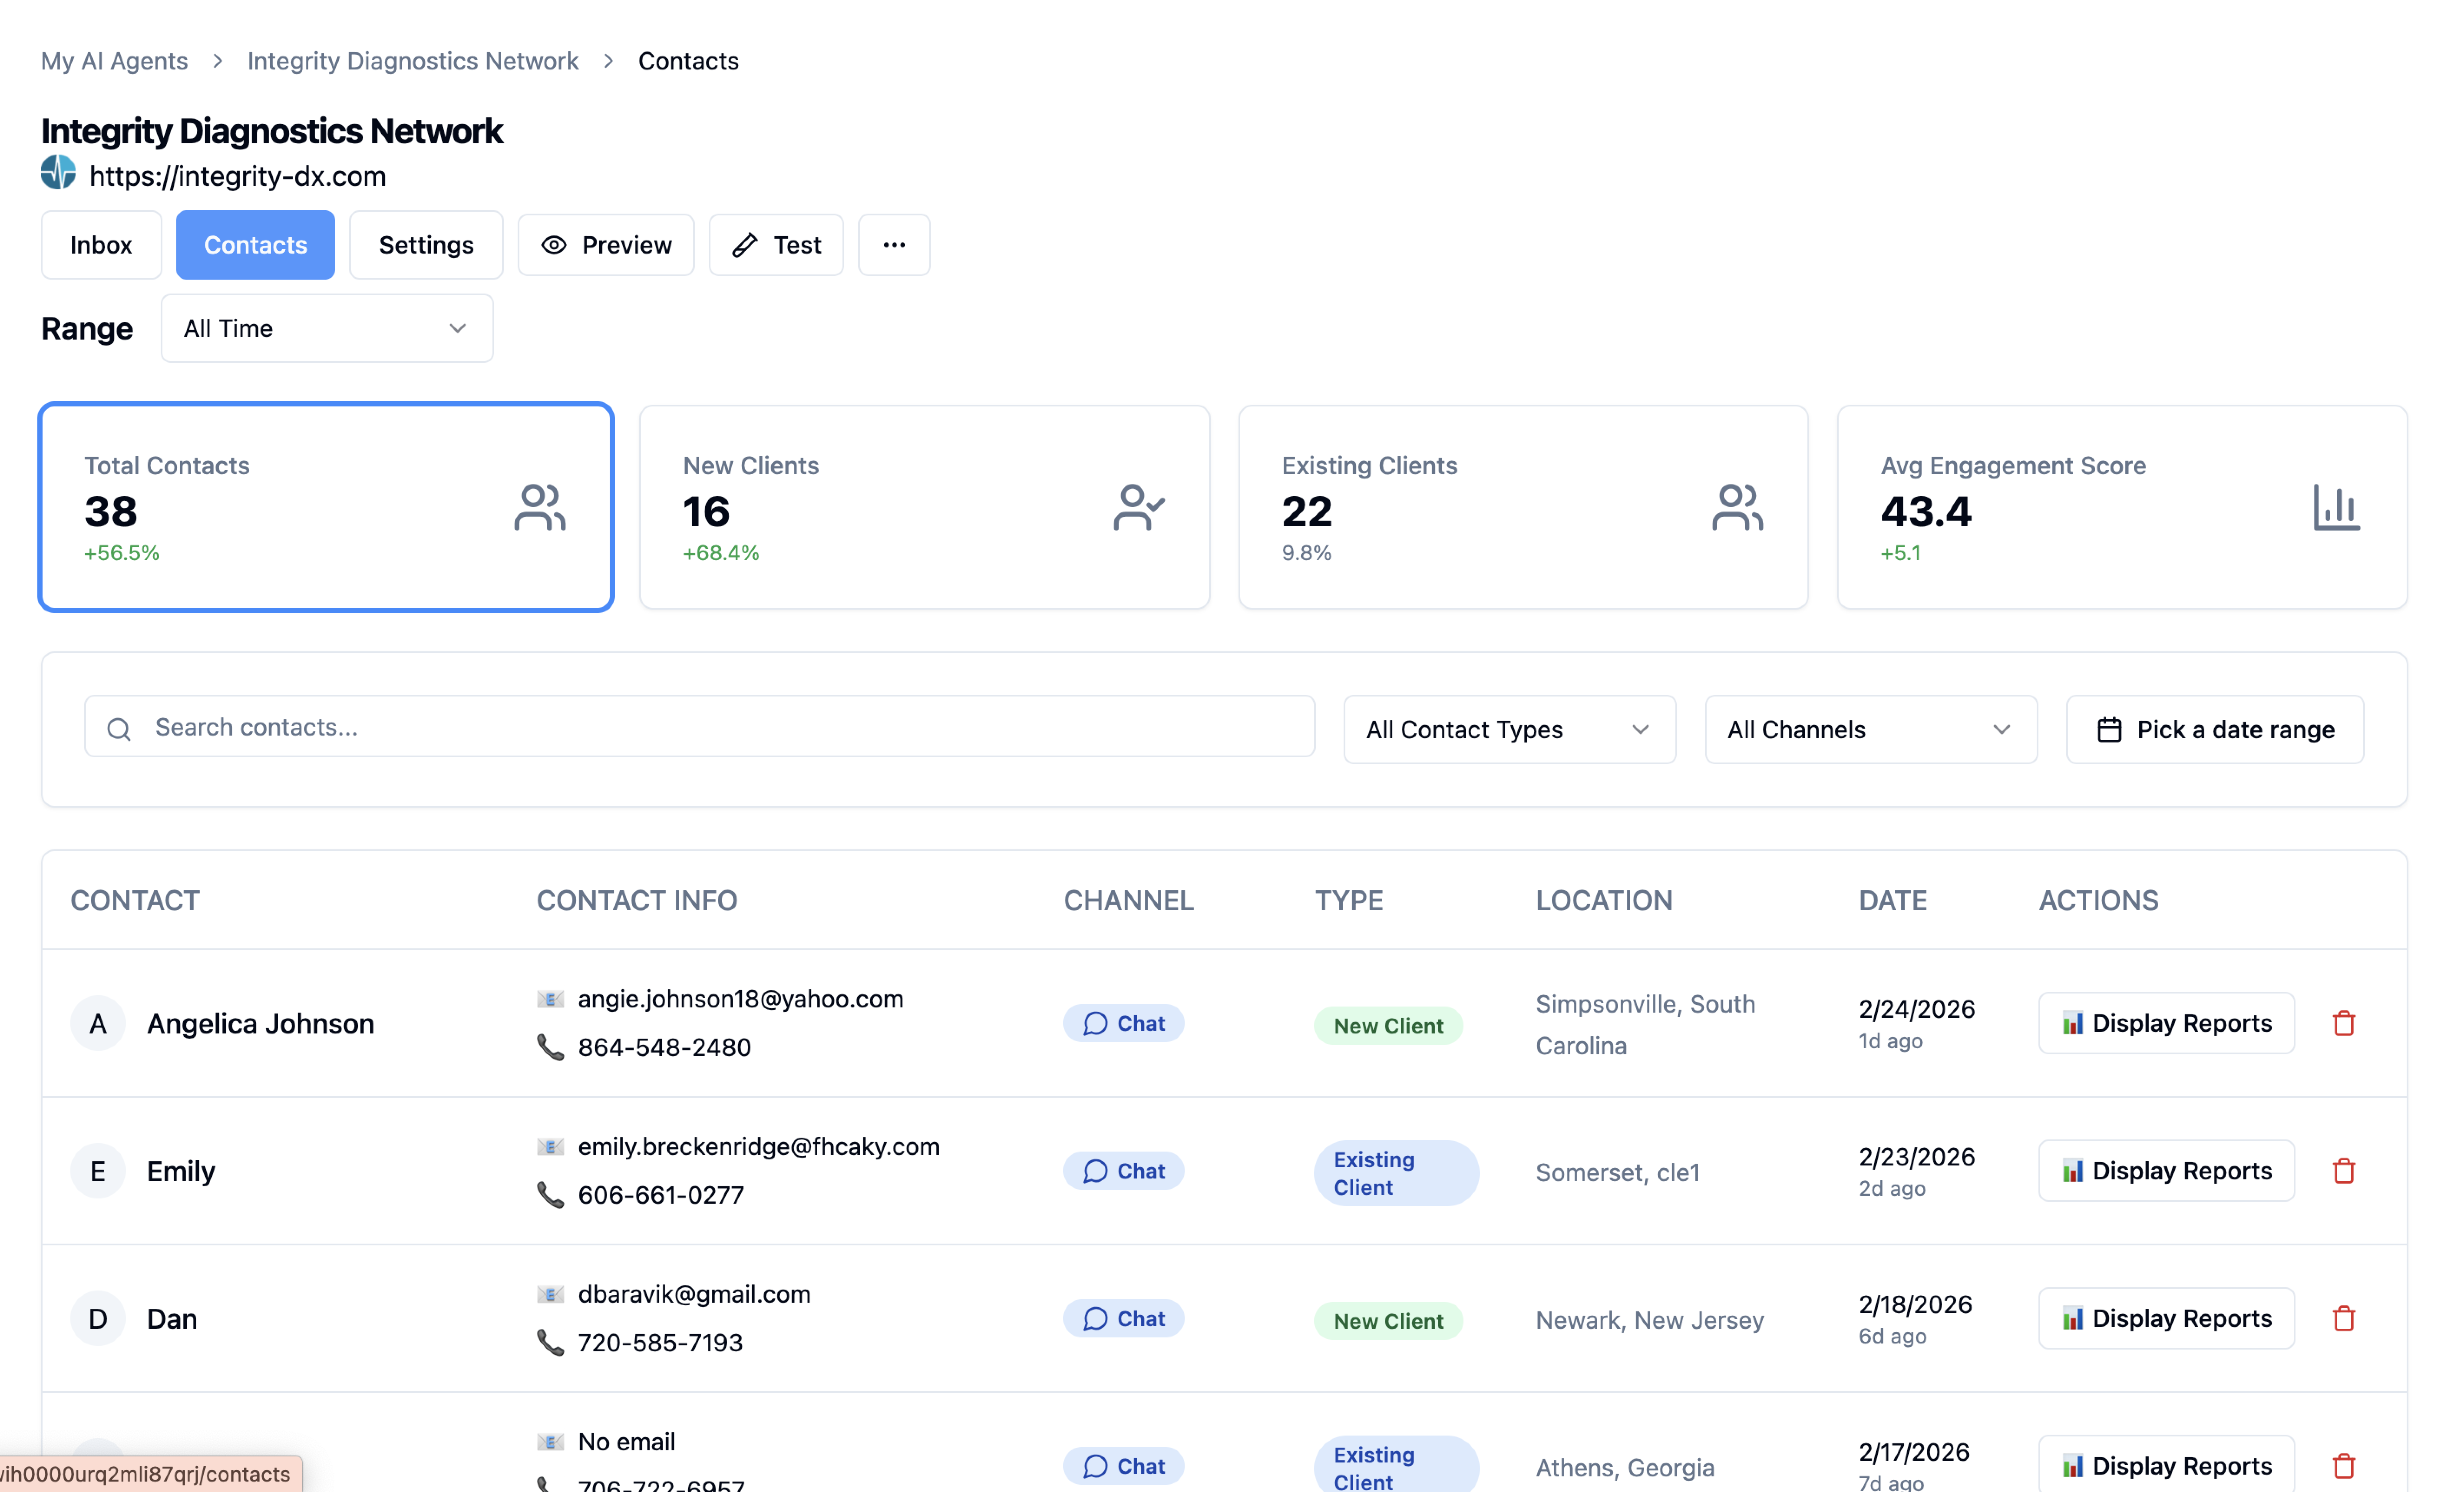Open the Settings tab
The height and width of the screenshot is (1492, 2464).
(426, 245)
